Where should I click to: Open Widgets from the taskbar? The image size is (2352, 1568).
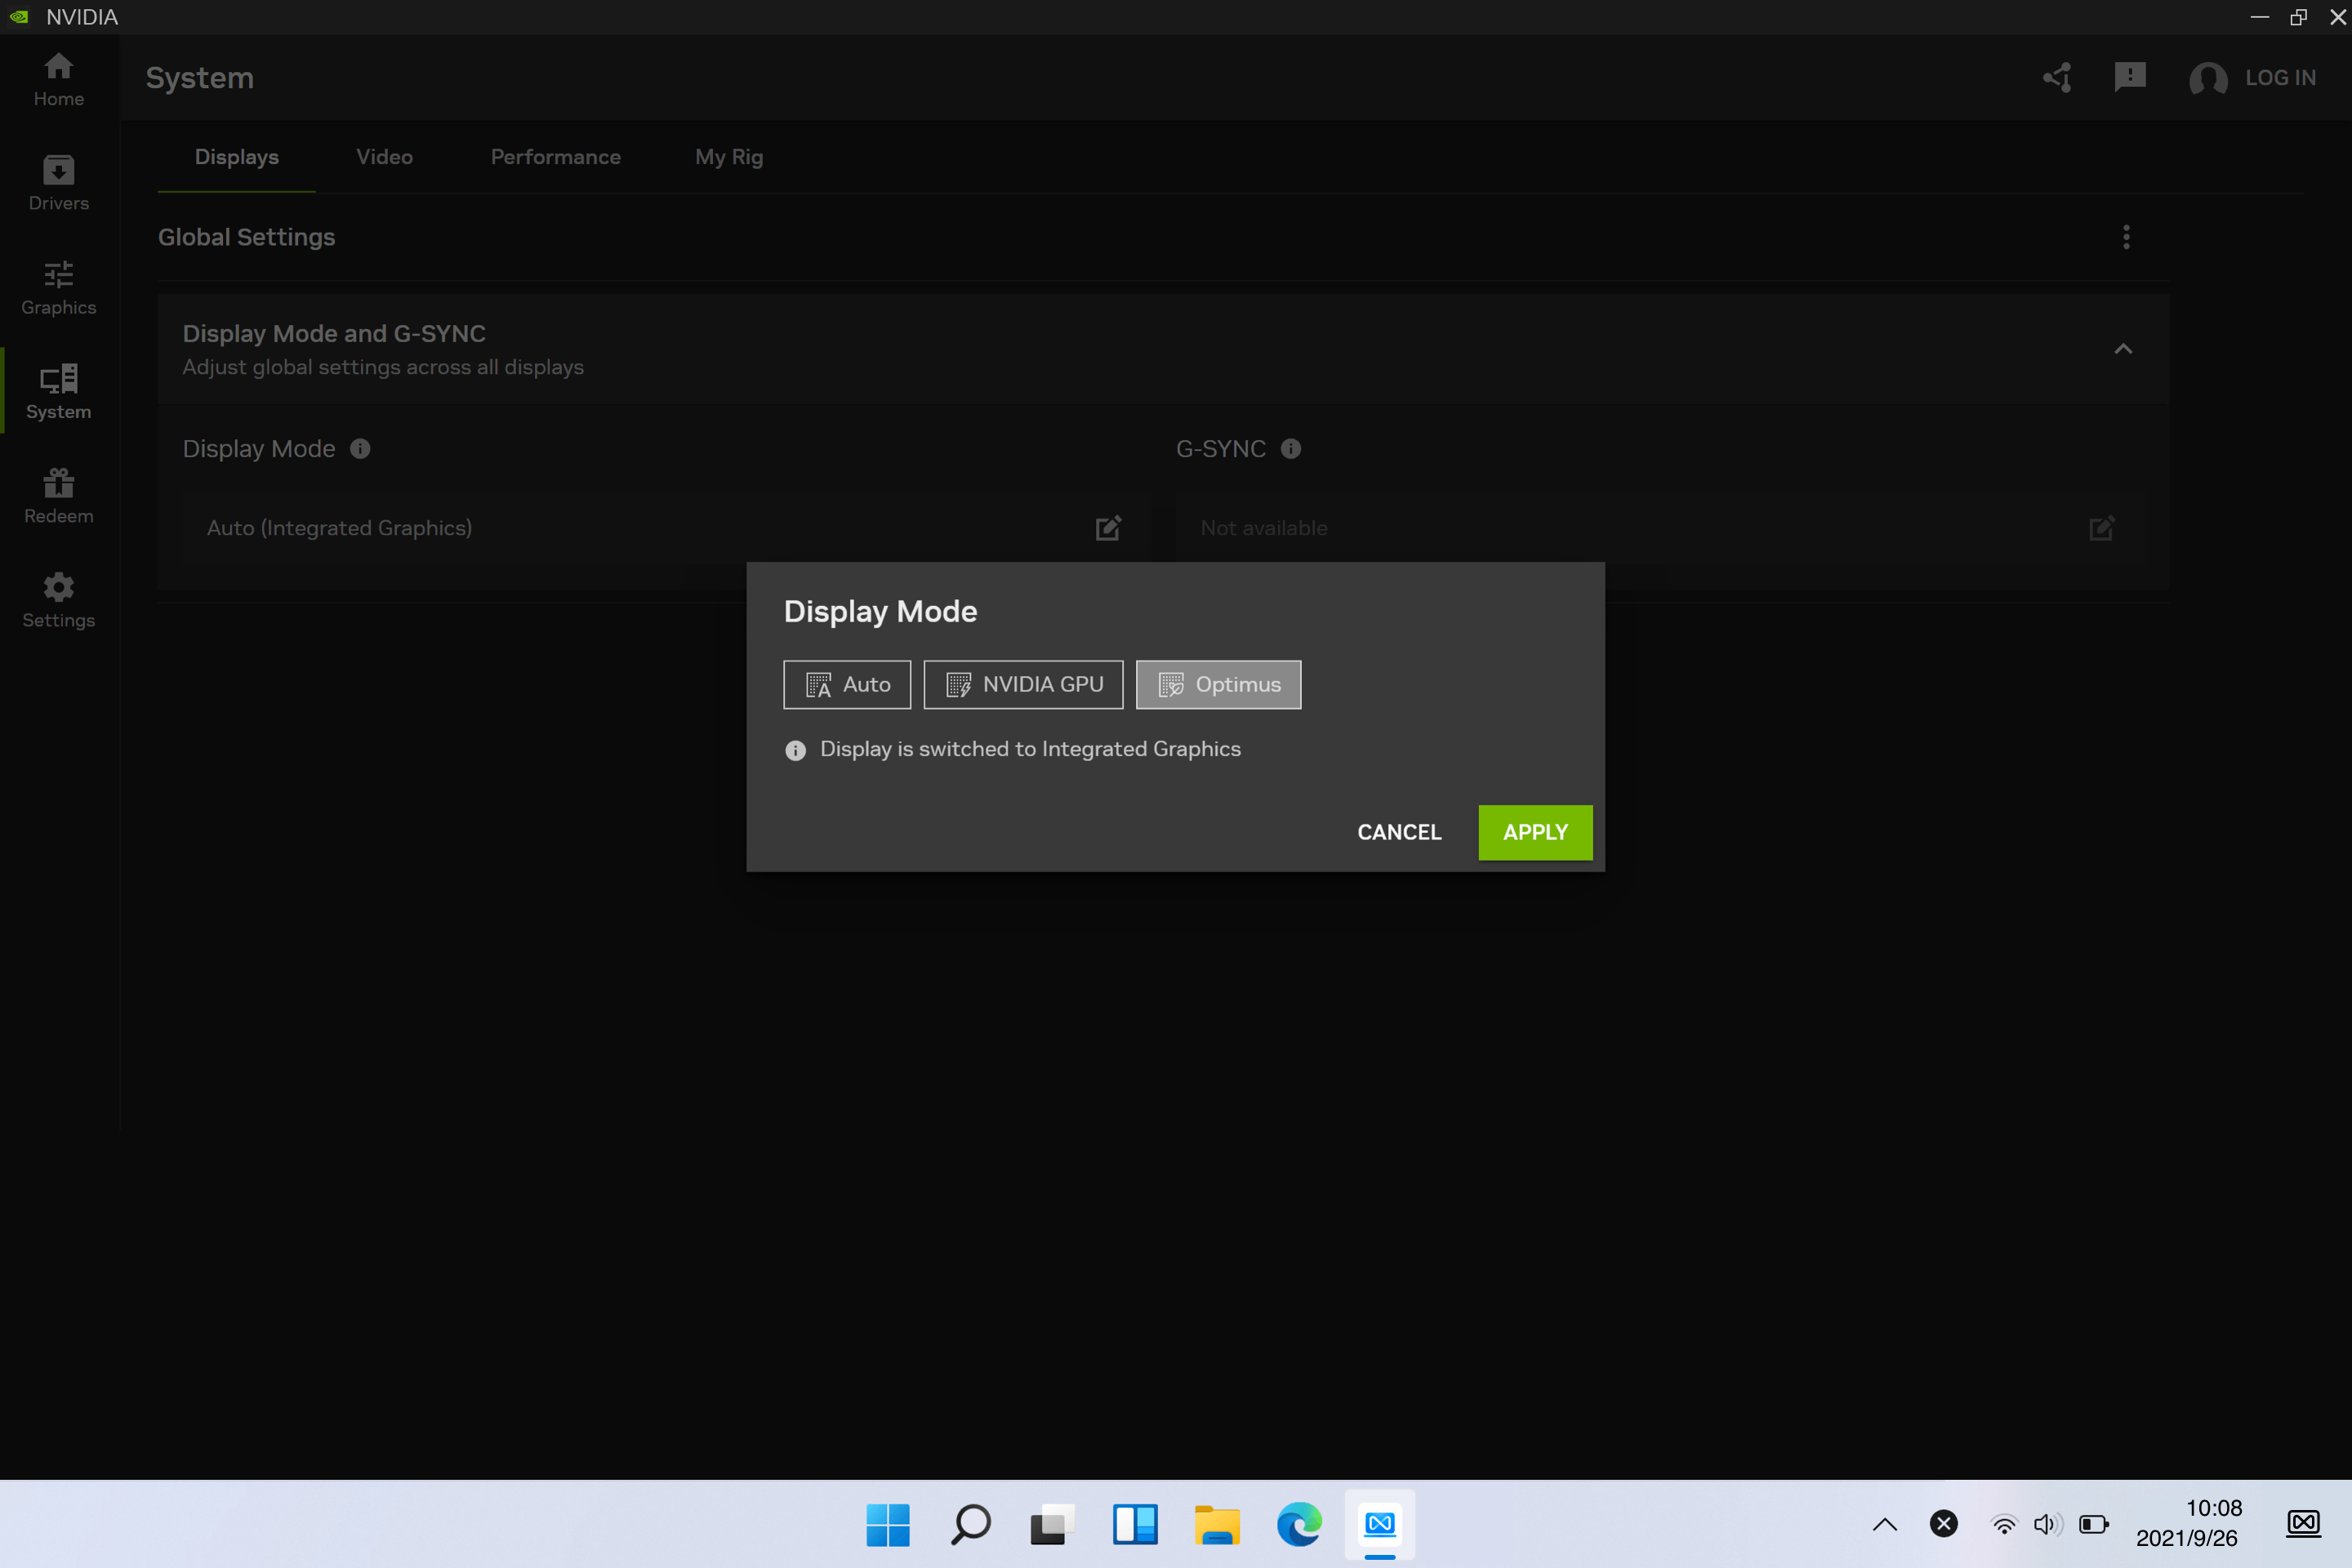pos(1134,1525)
